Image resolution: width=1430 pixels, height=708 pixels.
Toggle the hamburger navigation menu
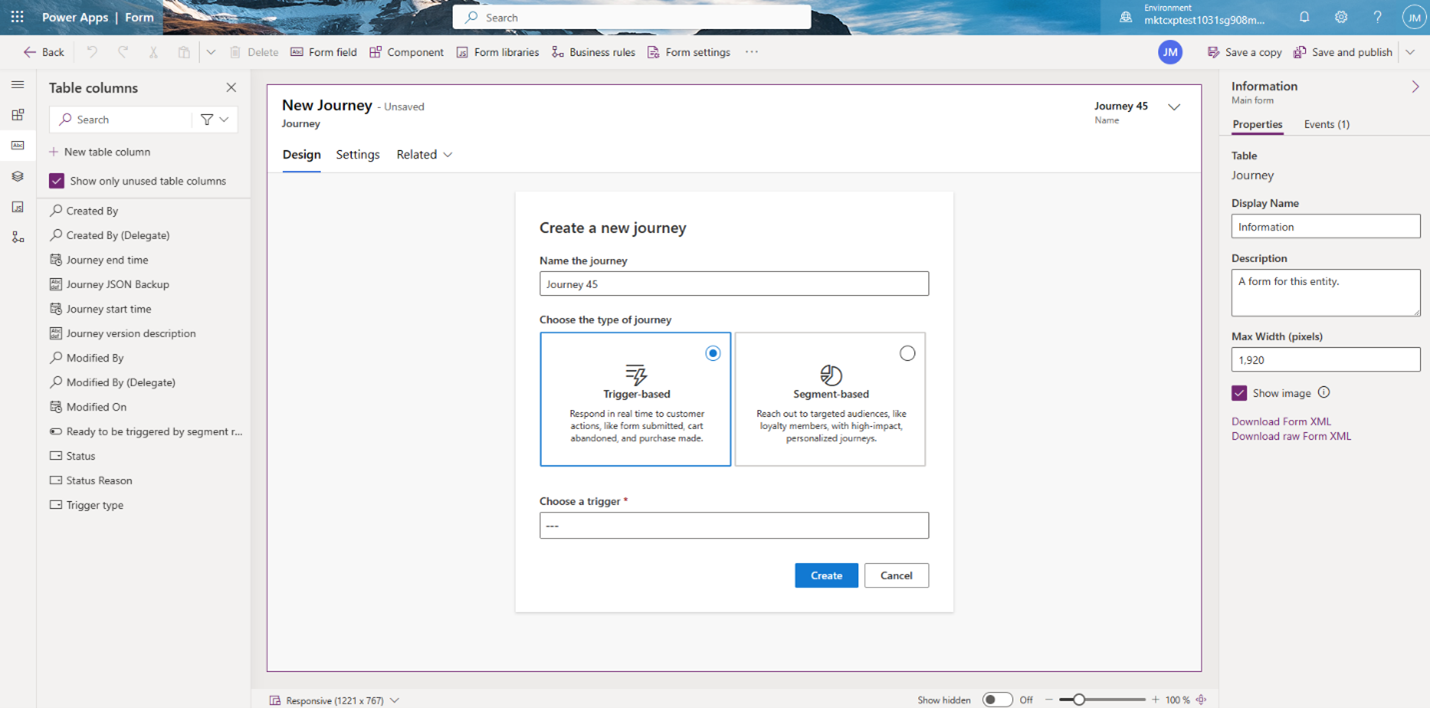(18, 85)
